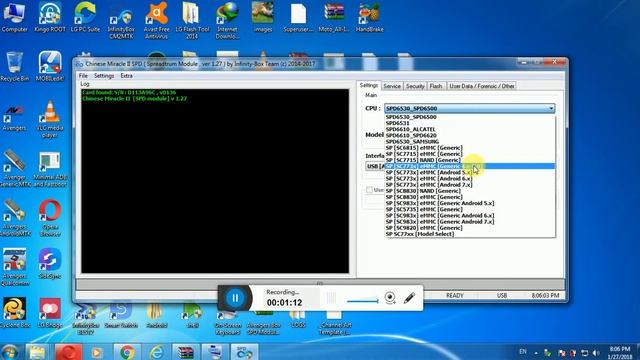Switch to the Security tab
This screenshot has width=640, height=360.
415,86
